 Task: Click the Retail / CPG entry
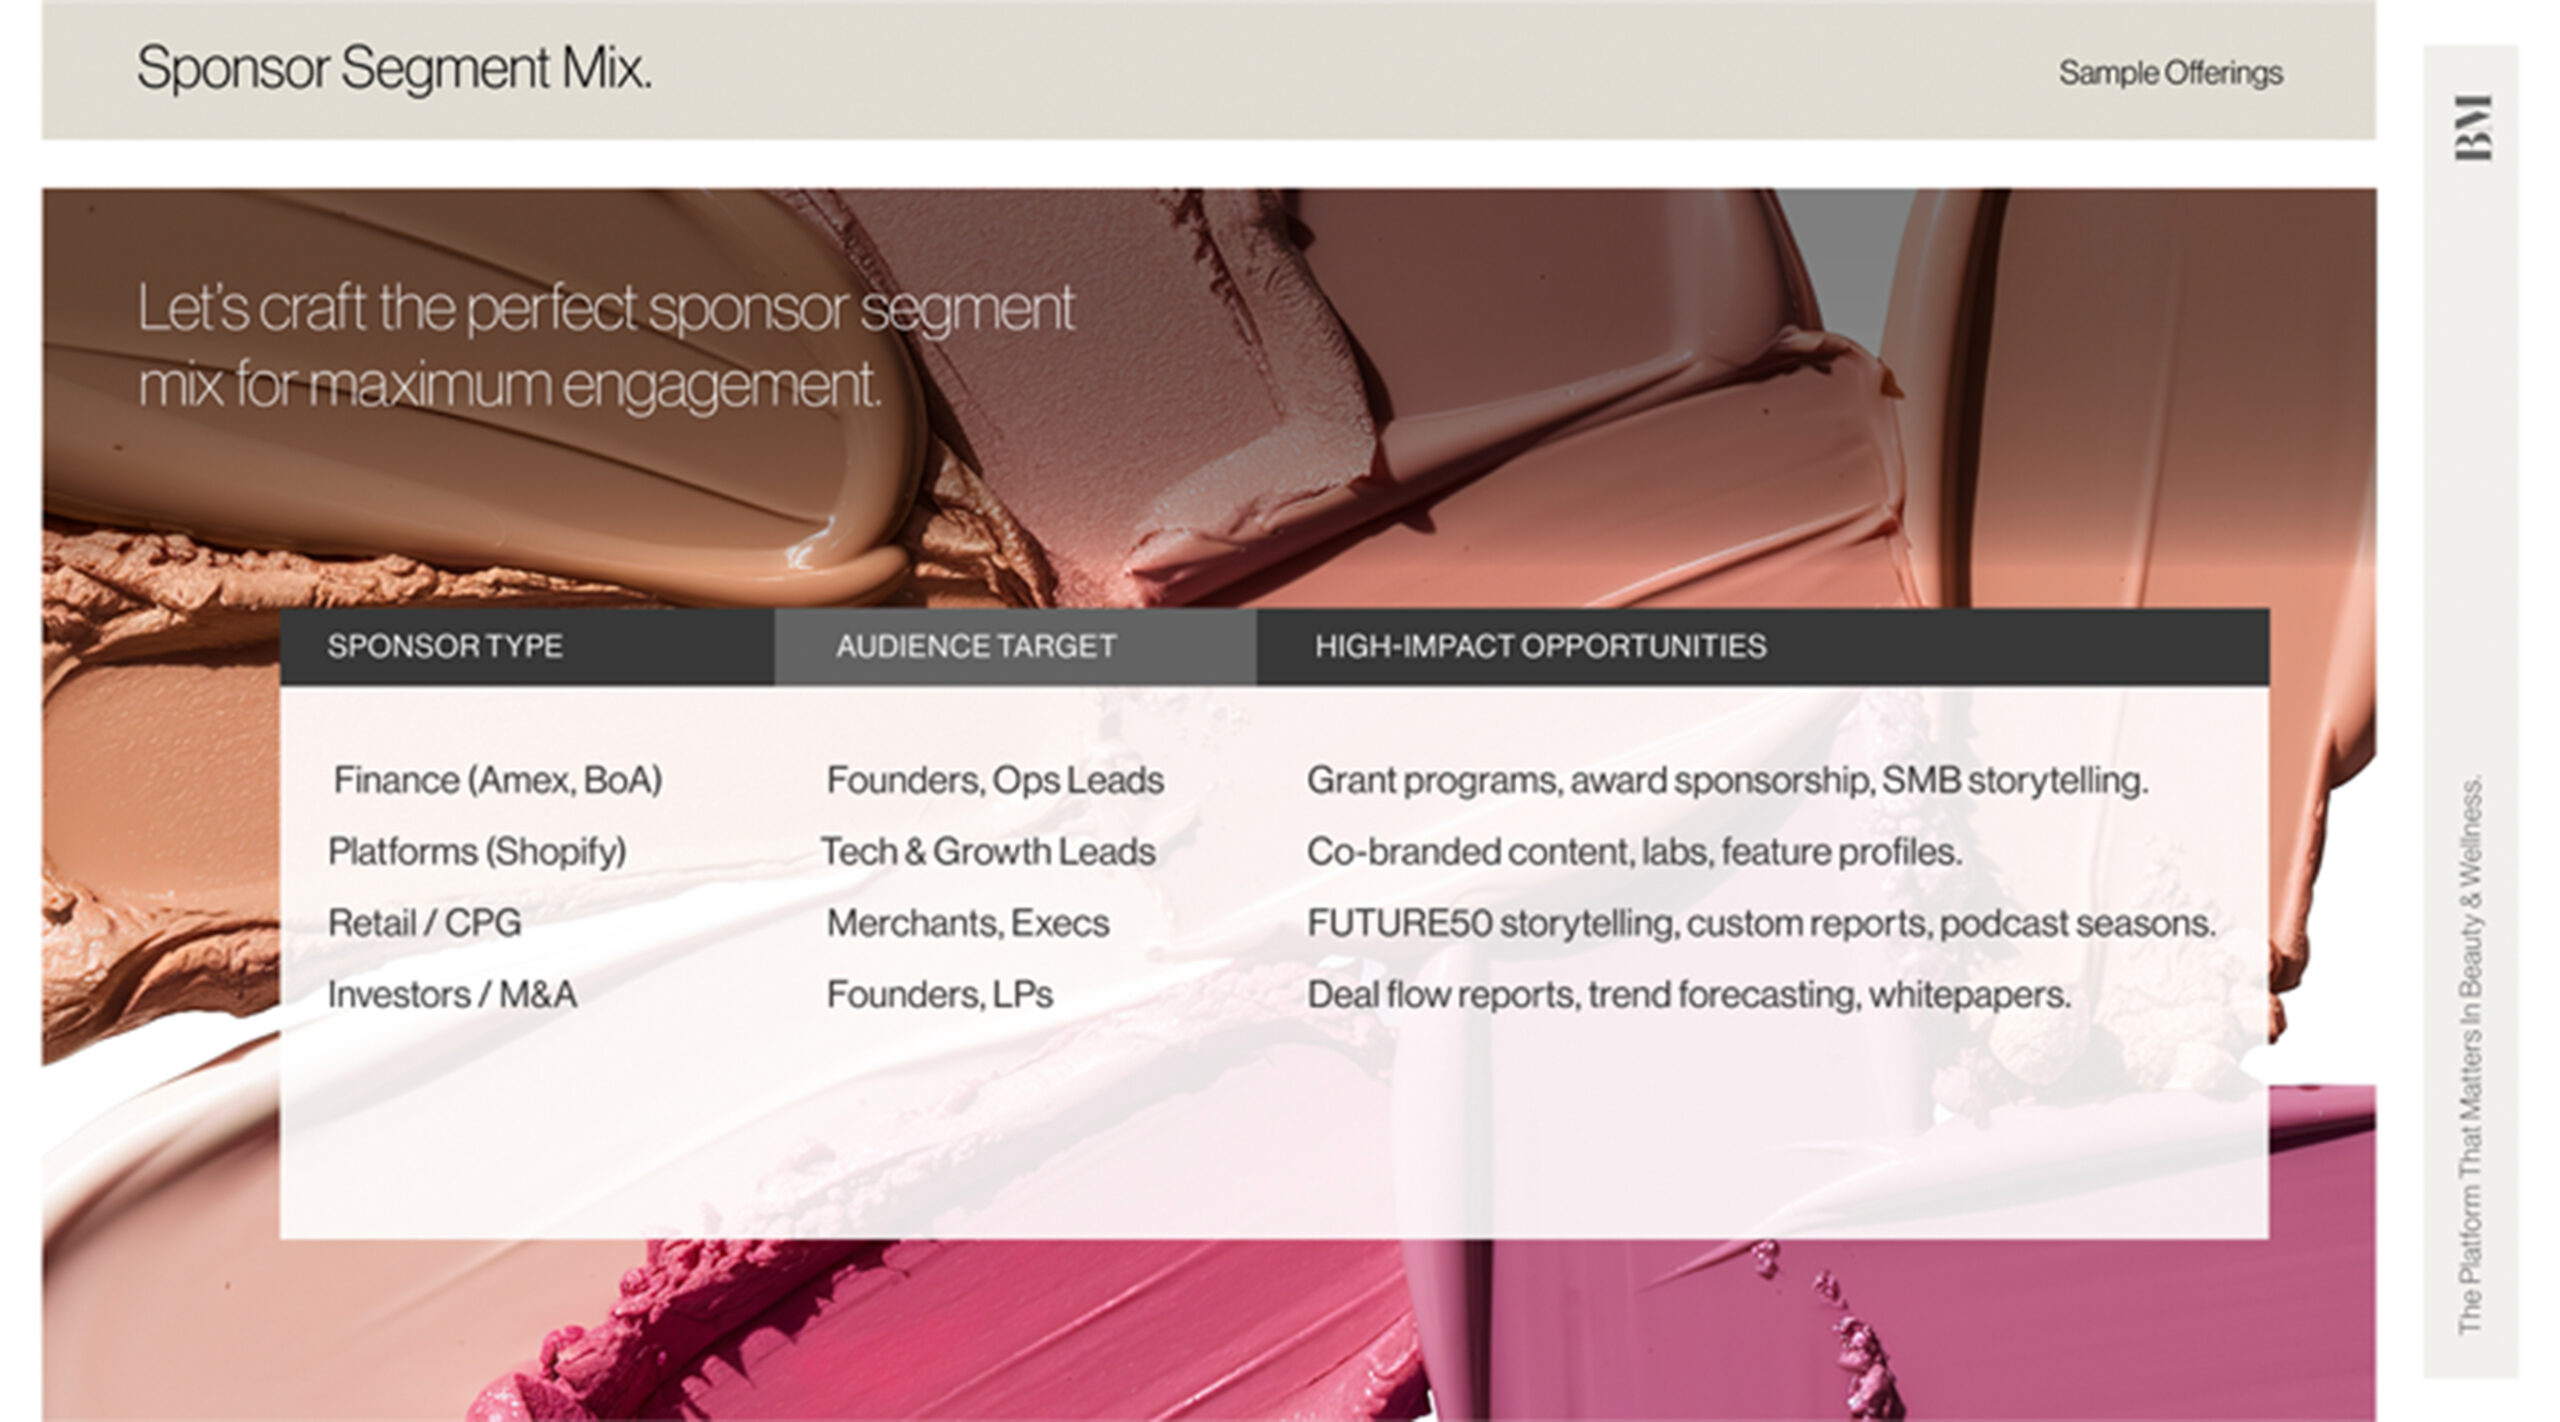click(424, 923)
